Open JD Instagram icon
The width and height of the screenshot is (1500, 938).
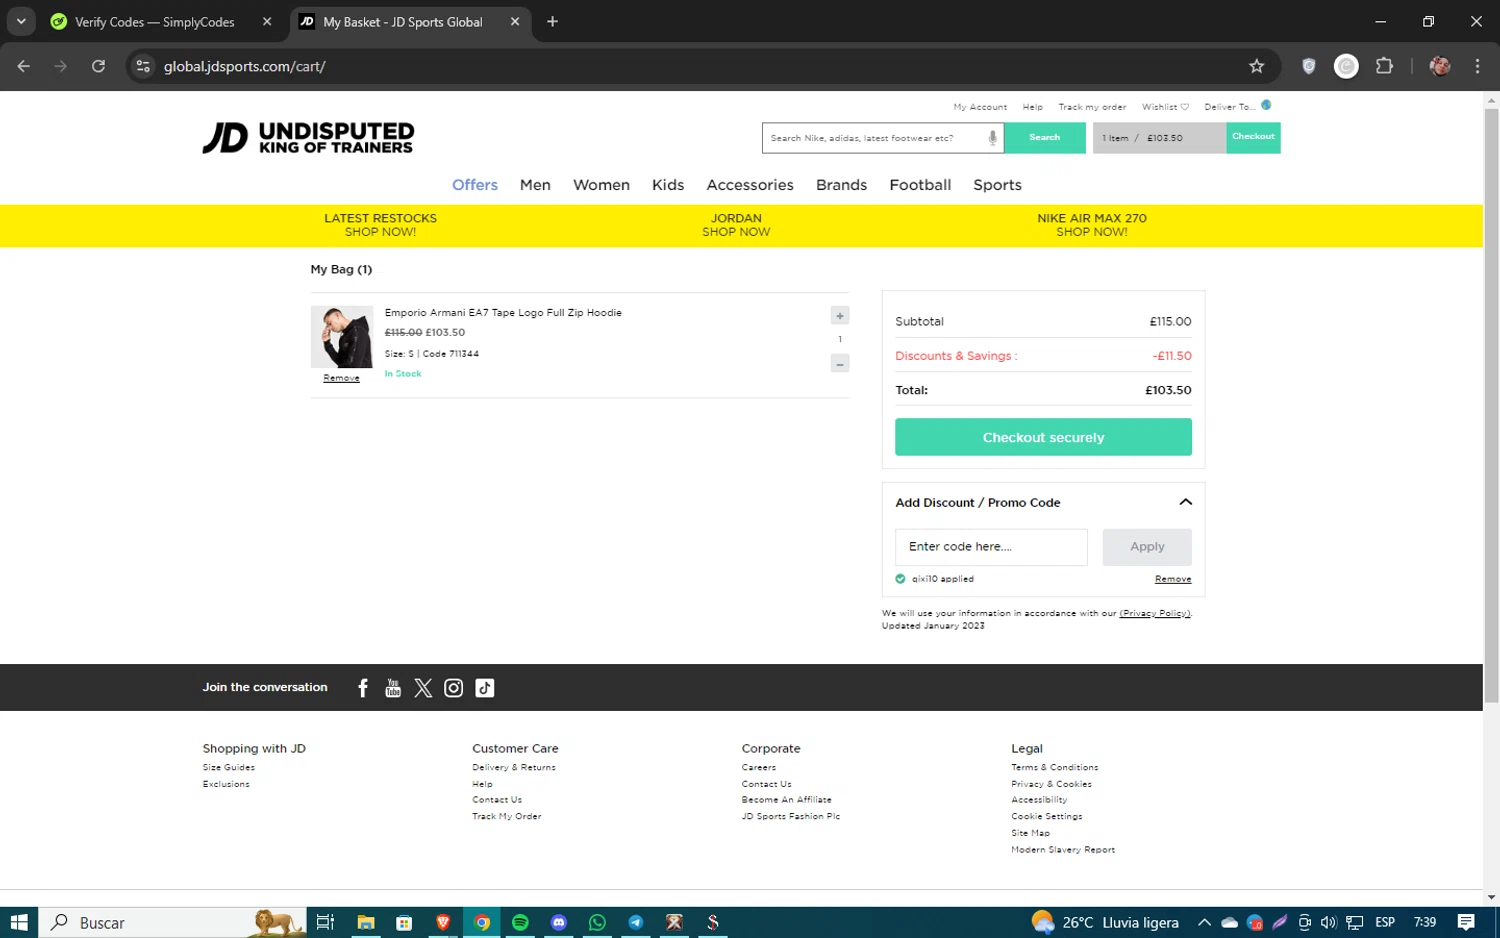tap(453, 688)
